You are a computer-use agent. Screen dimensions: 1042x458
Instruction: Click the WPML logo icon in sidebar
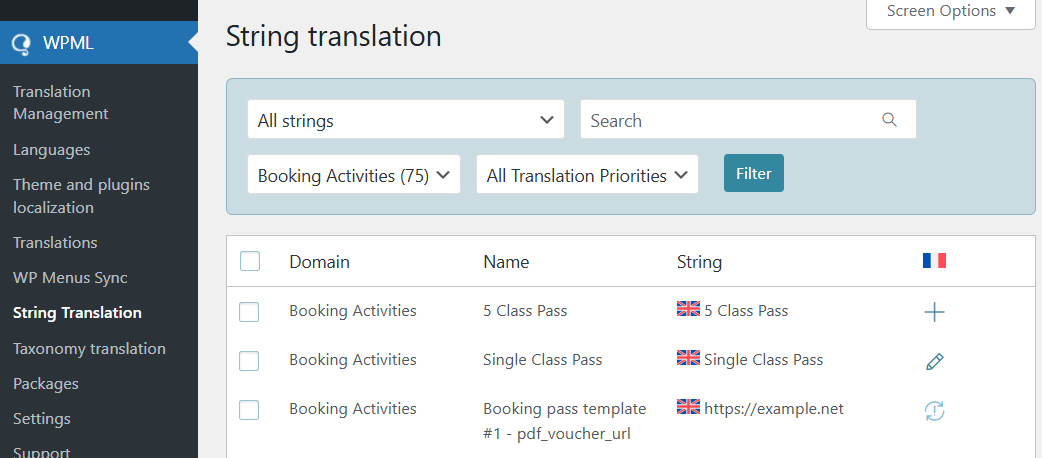[21, 43]
